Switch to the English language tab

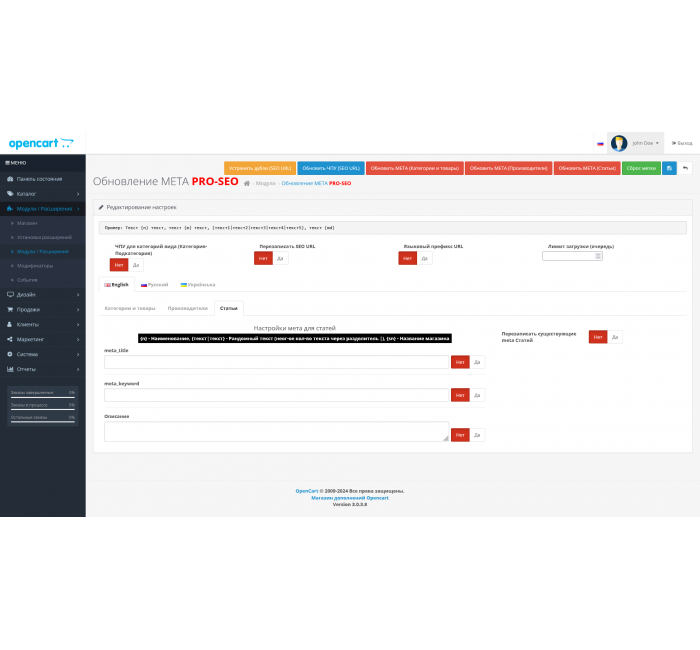[117, 285]
